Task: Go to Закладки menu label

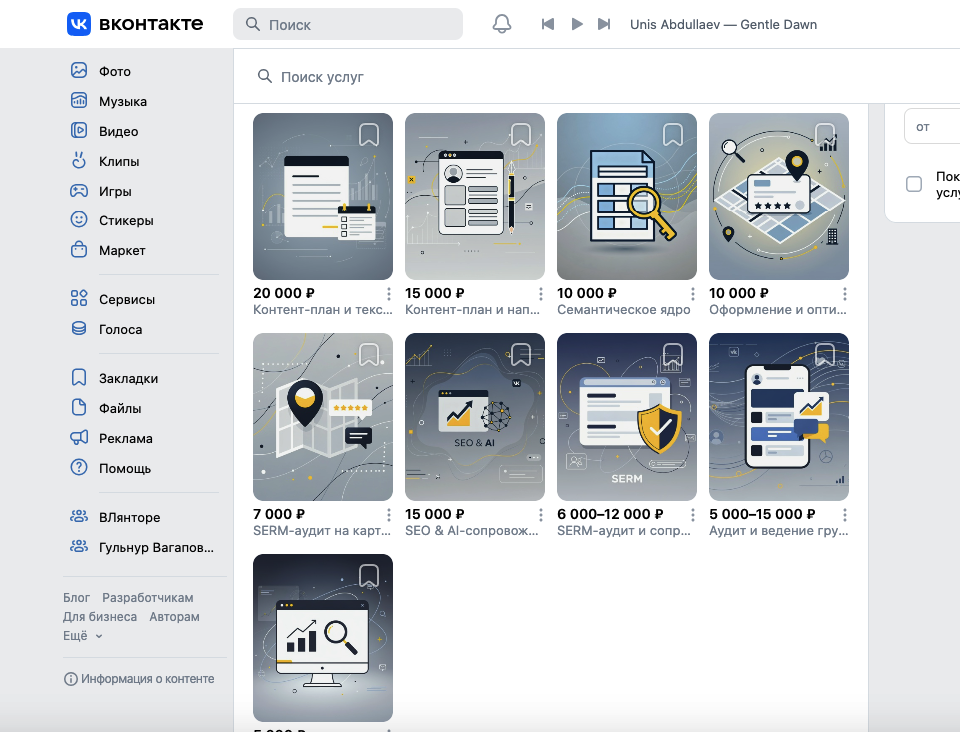Action: [129, 378]
